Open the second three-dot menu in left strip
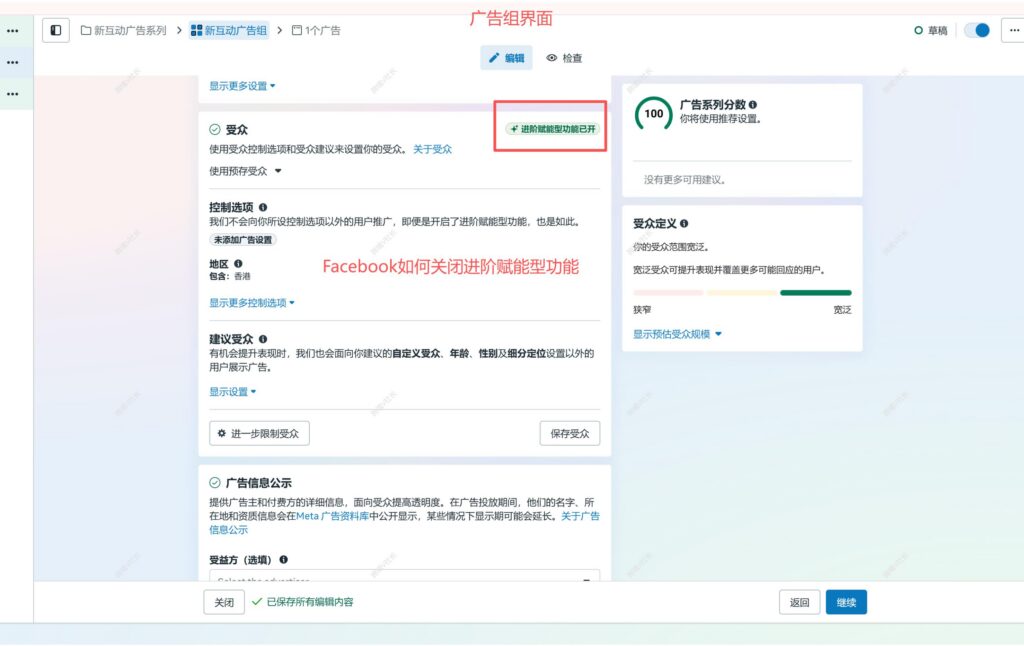This screenshot has height=646, width=1024. (12, 62)
